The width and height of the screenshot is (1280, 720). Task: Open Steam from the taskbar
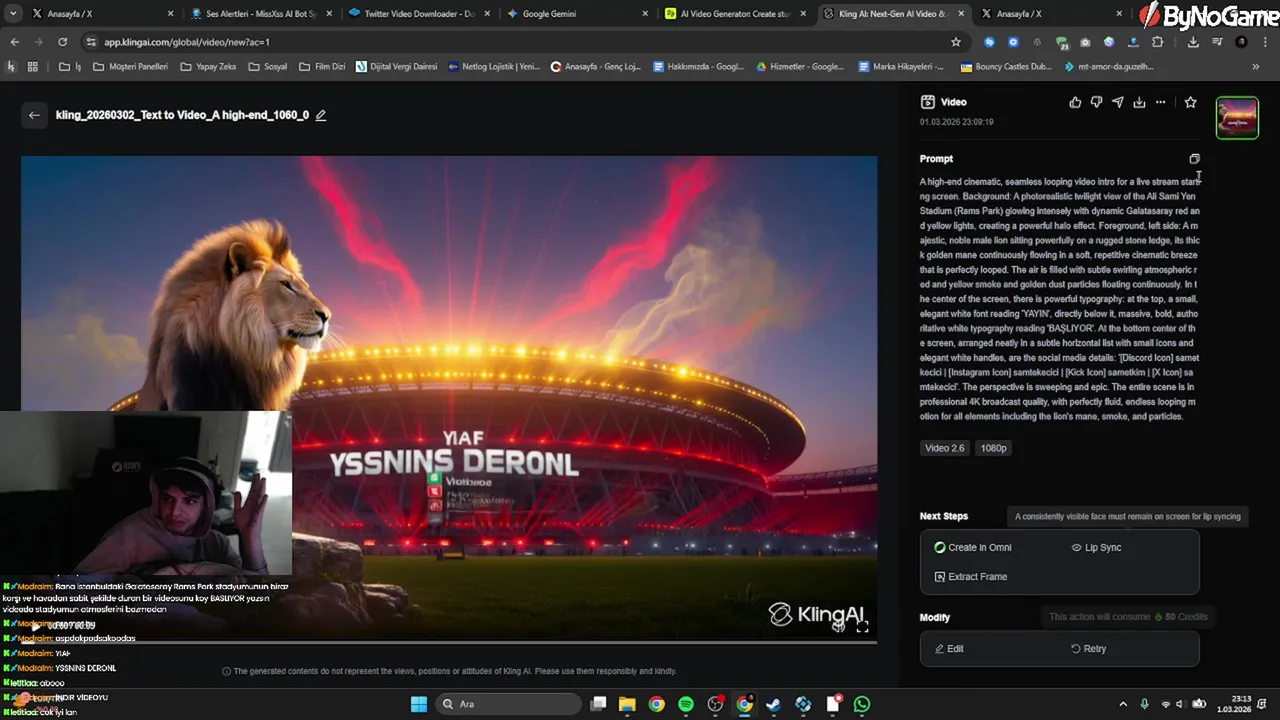(773, 704)
